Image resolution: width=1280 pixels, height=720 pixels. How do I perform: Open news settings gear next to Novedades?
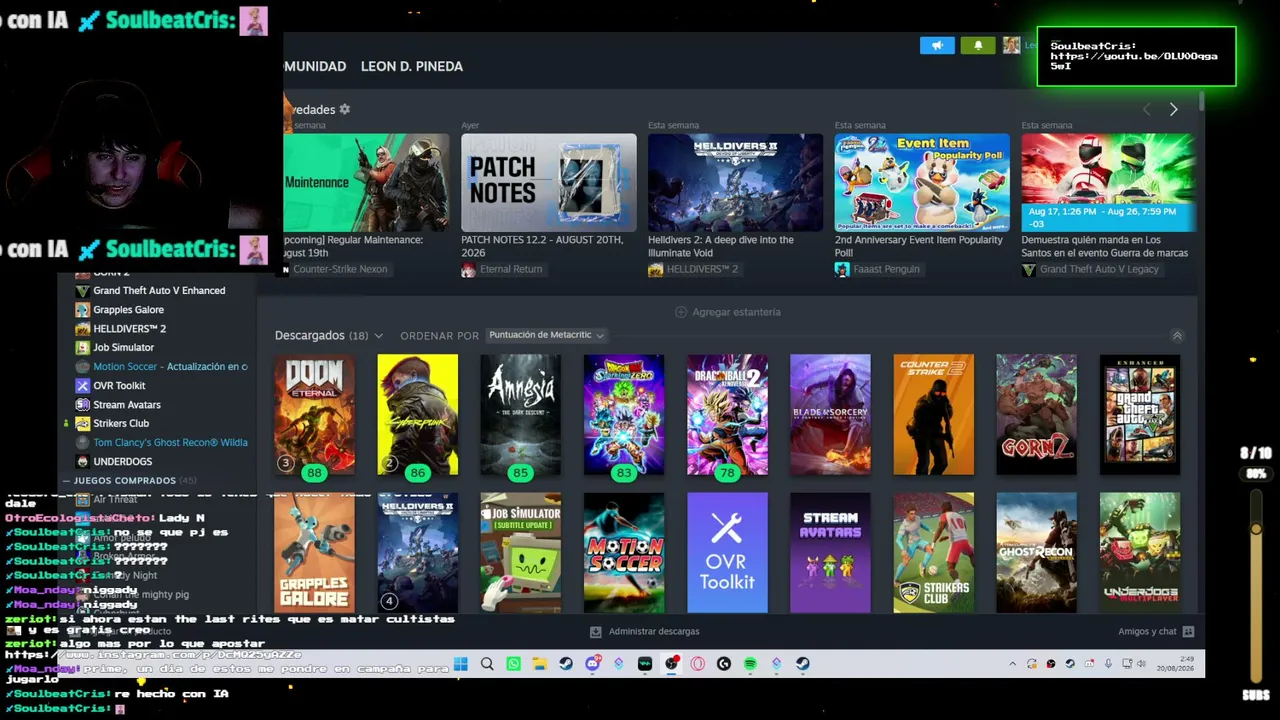345,109
